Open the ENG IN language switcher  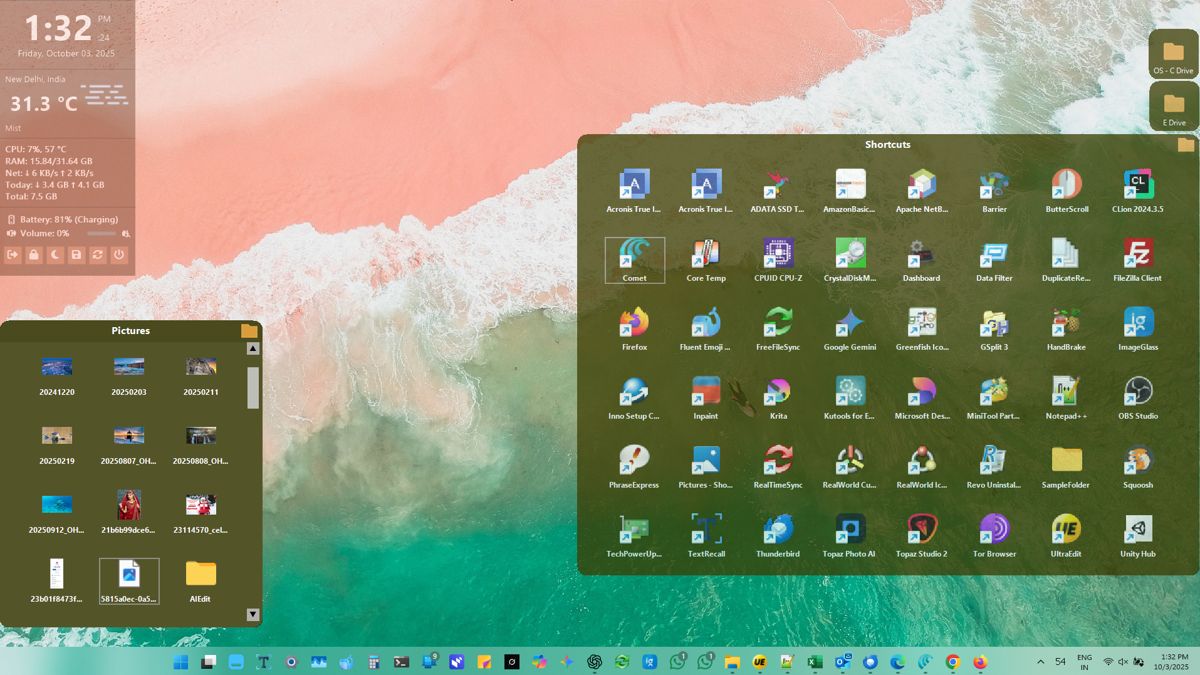1083,661
